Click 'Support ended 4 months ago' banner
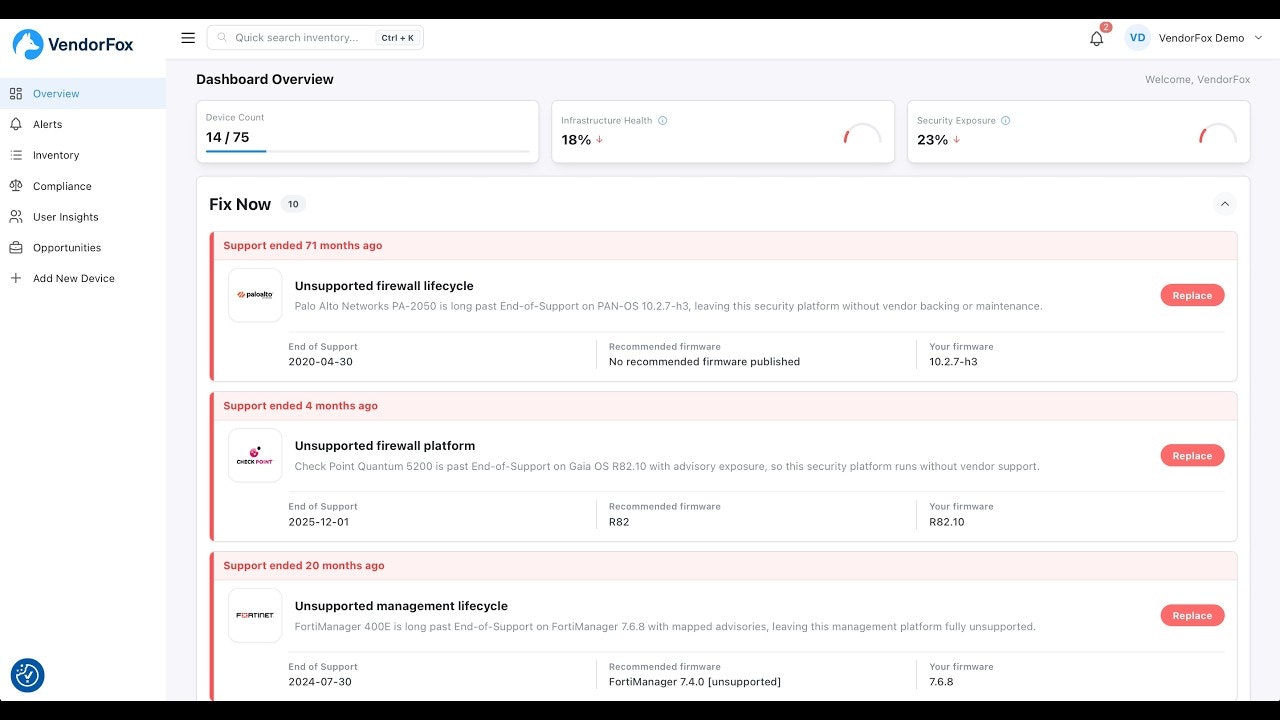The image size is (1280, 720). (301, 406)
